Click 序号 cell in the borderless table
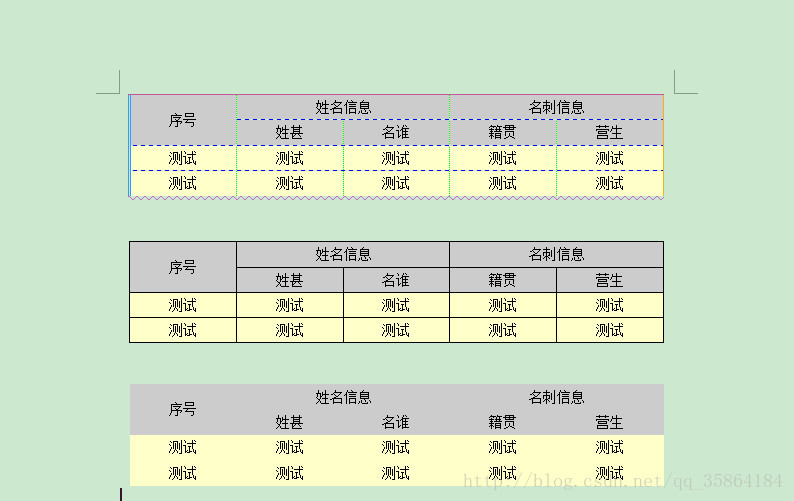This screenshot has height=501, width=794. 183,409
